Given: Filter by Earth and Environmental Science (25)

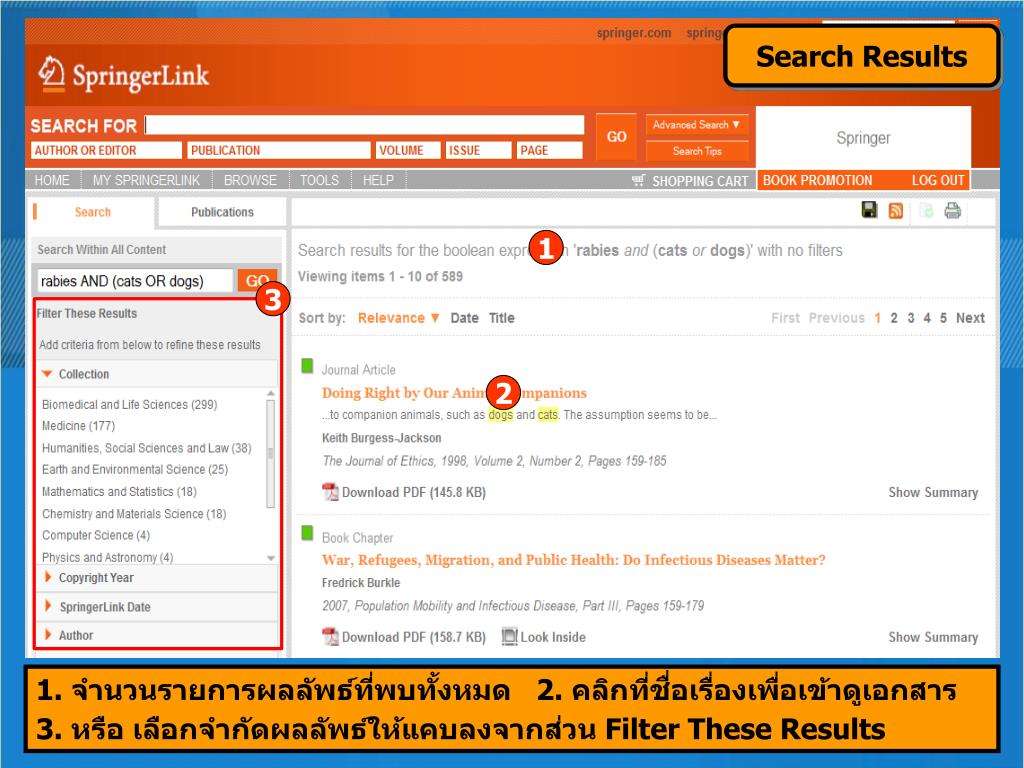Looking at the screenshot, I should point(135,470).
